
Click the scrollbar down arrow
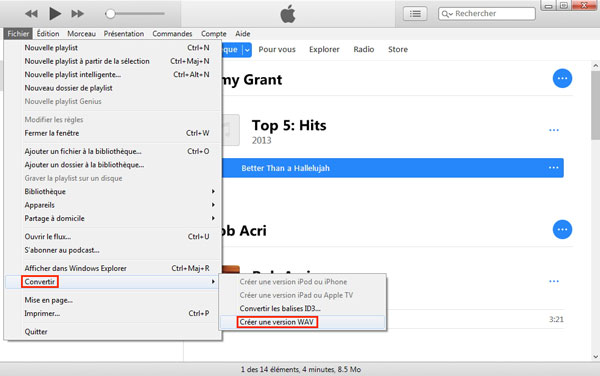595,356
